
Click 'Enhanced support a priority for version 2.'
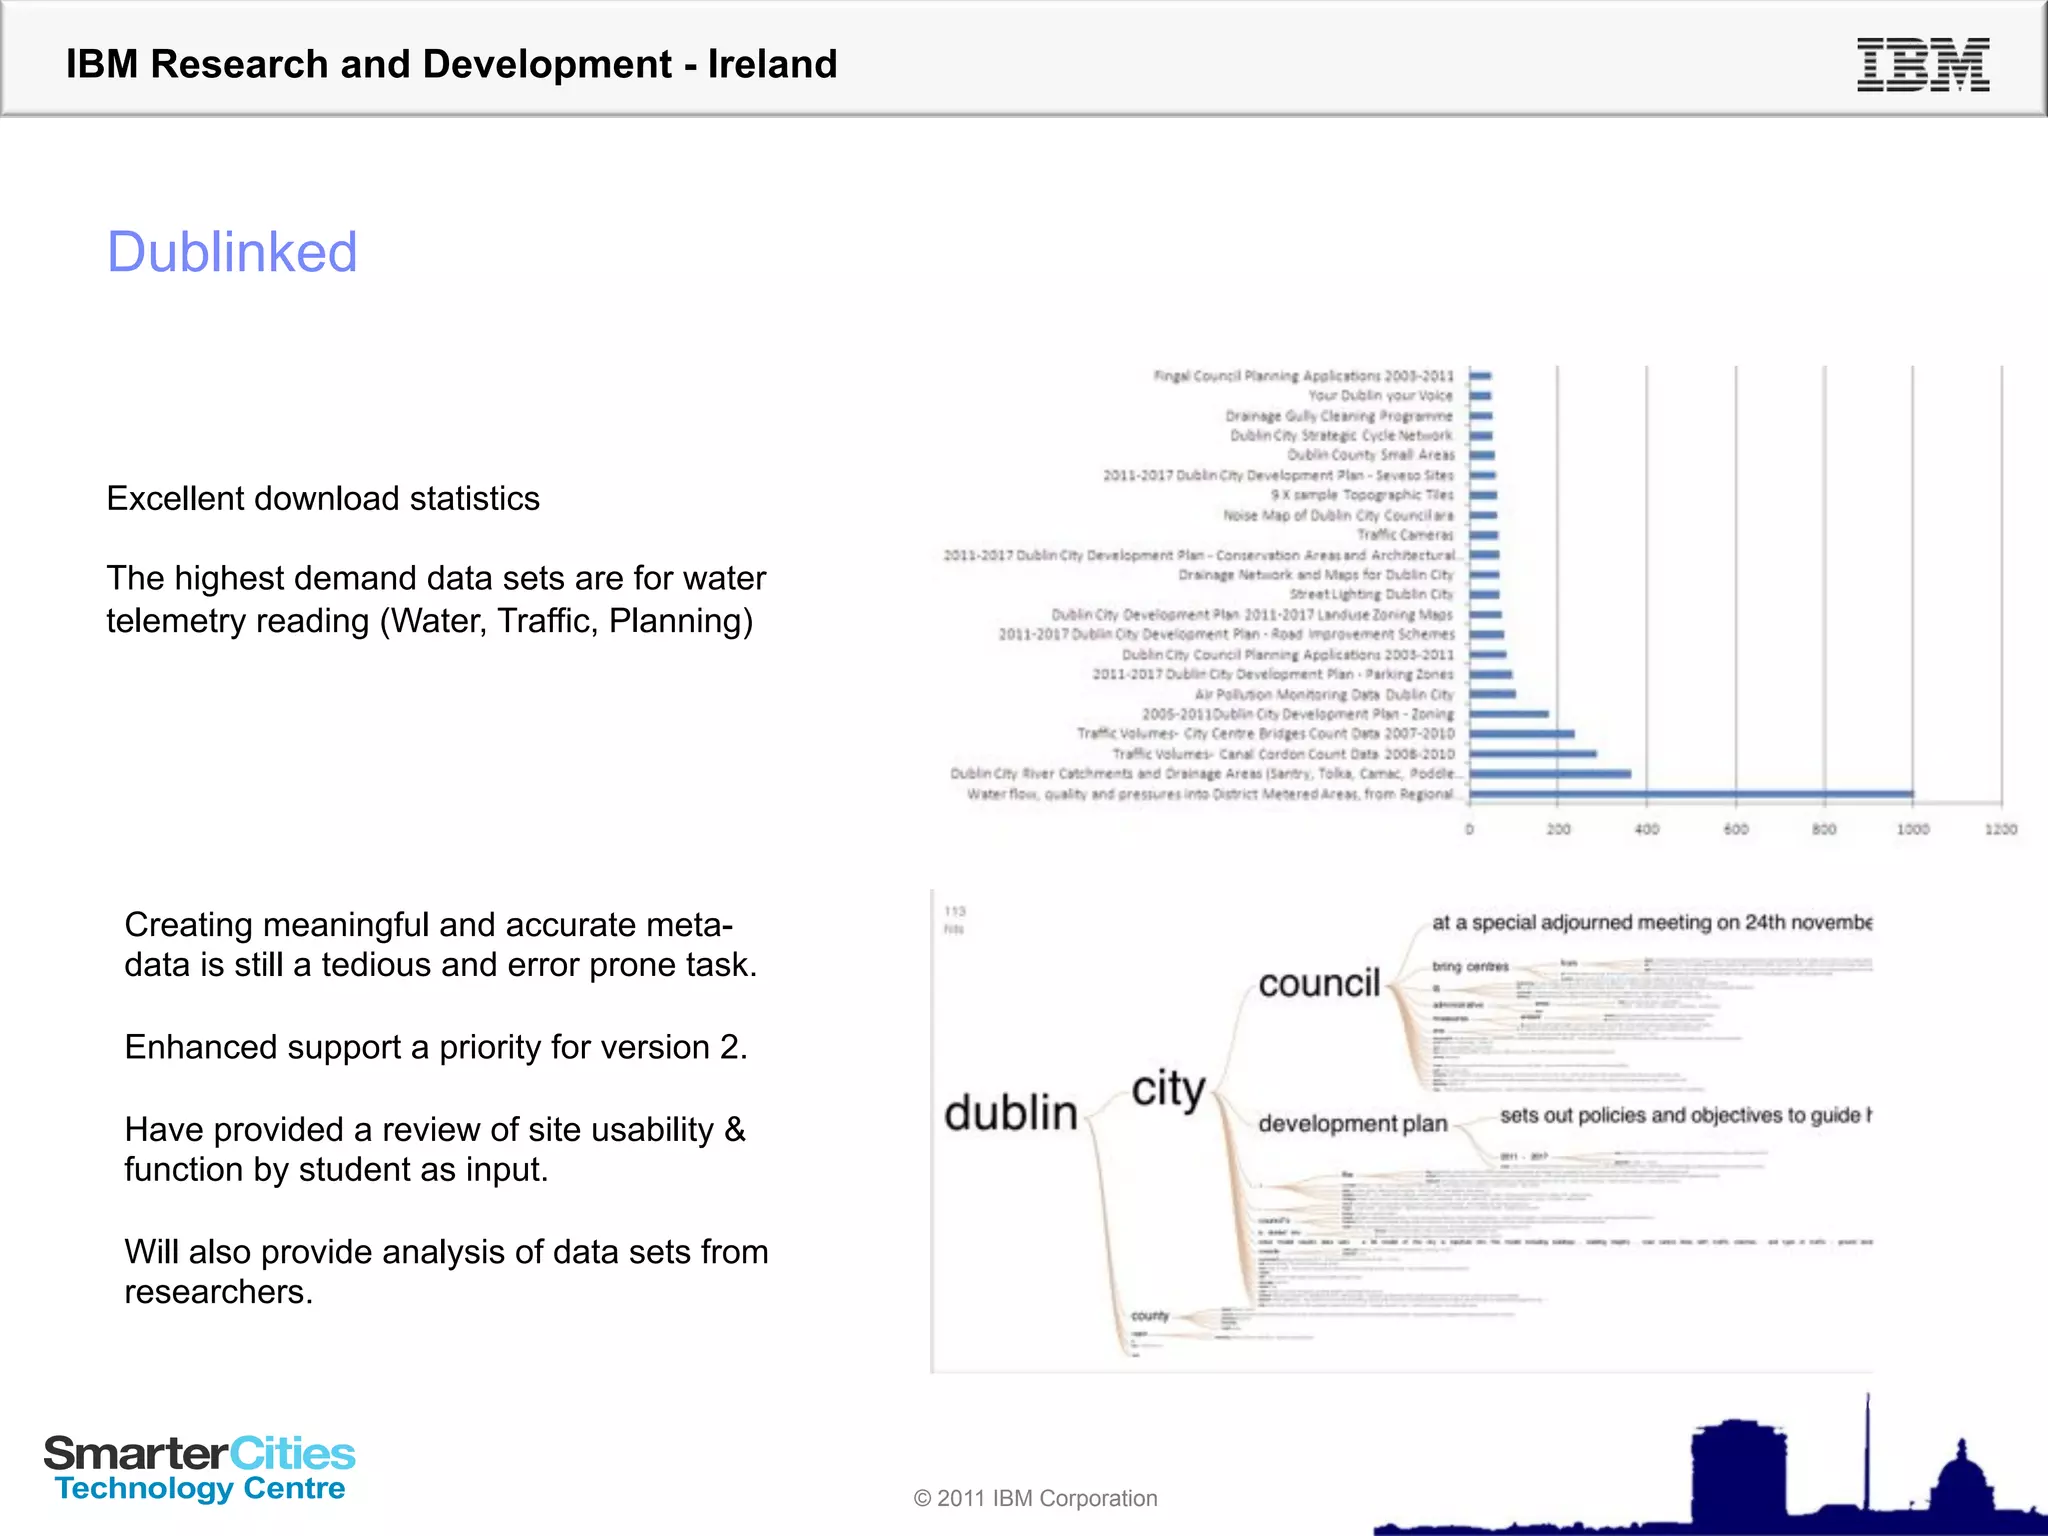pyautogui.click(x=436, y=1047)
